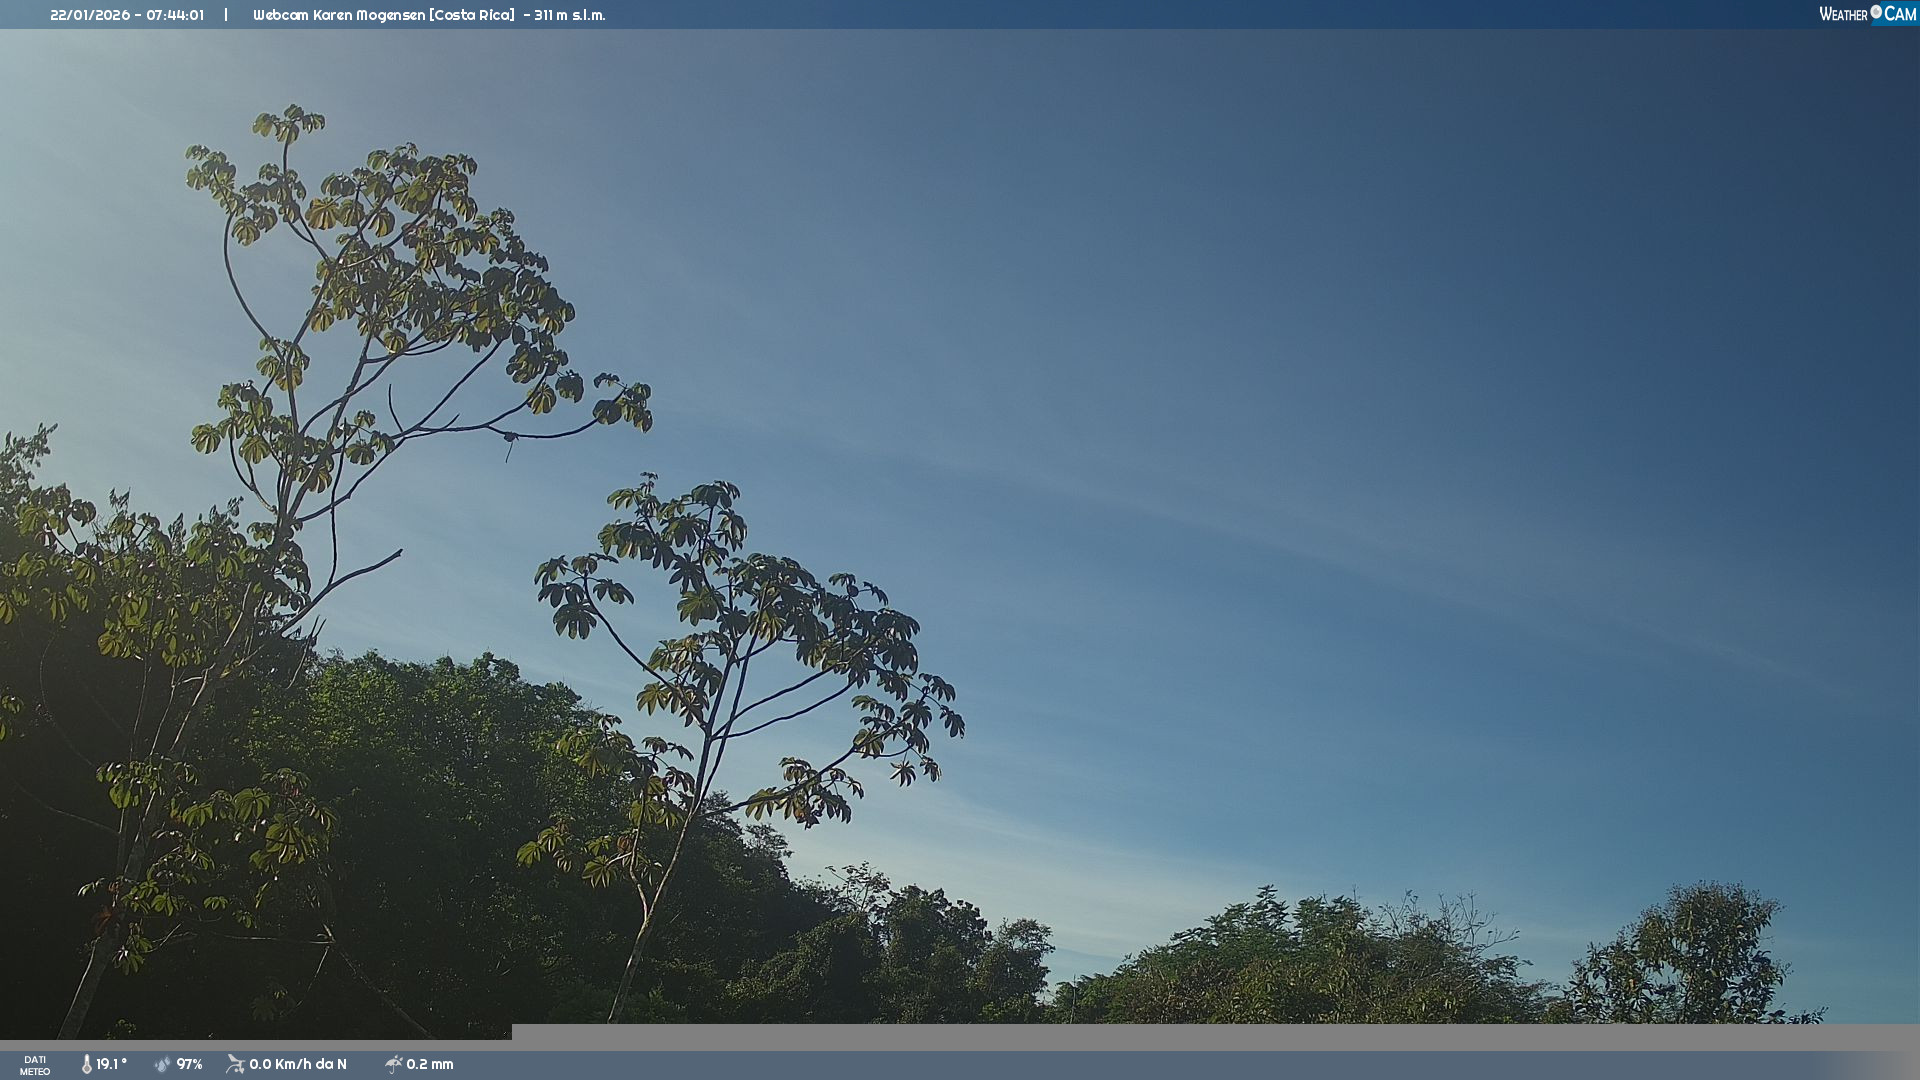The height and width of the screenshot is (1080, 1920).
Task: Click the 311 m s.l.m. altitude text
Action: tap(569, 15)
